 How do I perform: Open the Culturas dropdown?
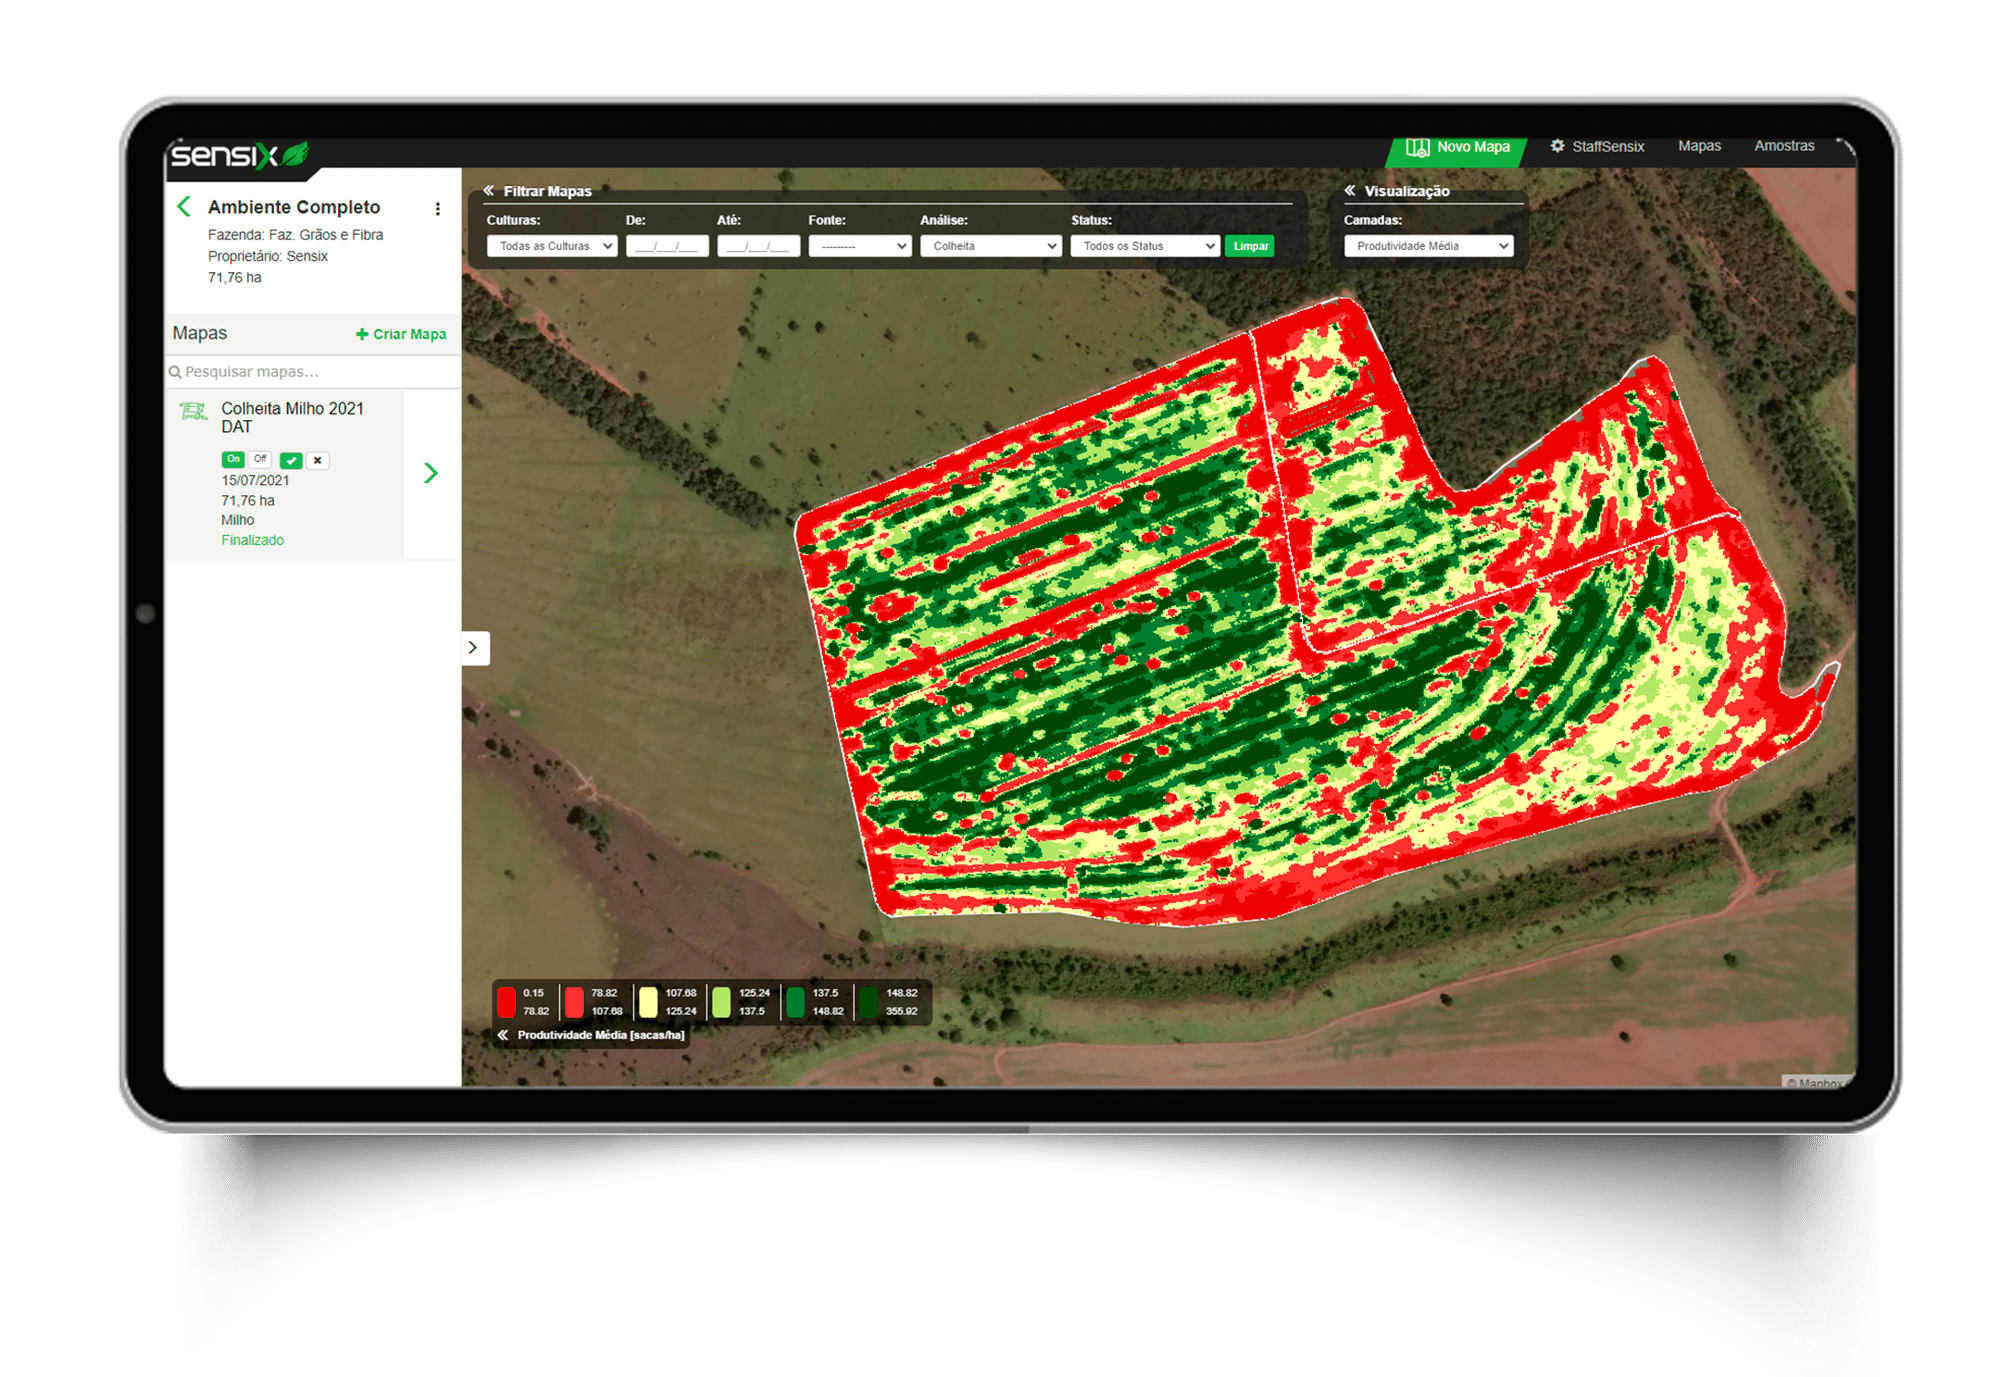551,246
